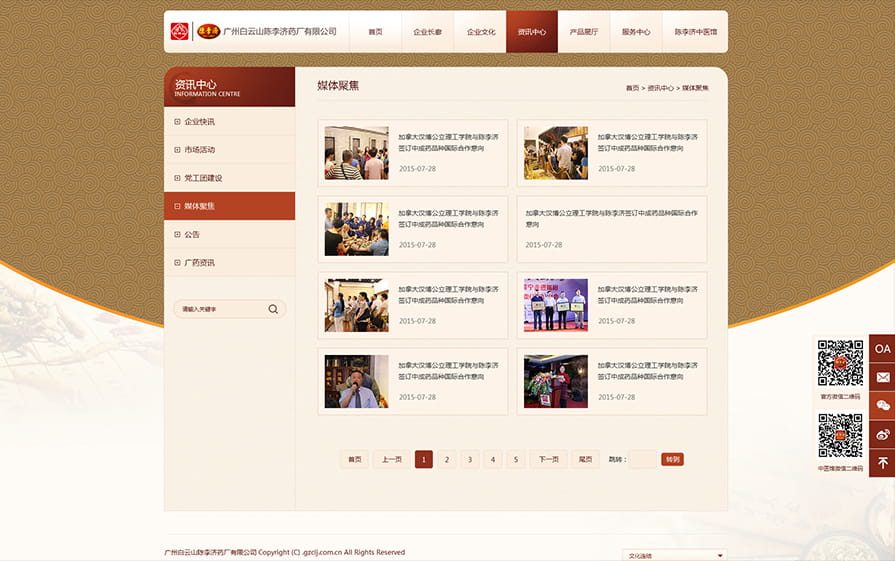Open the award certificates stage photo thumbnail

555,305
